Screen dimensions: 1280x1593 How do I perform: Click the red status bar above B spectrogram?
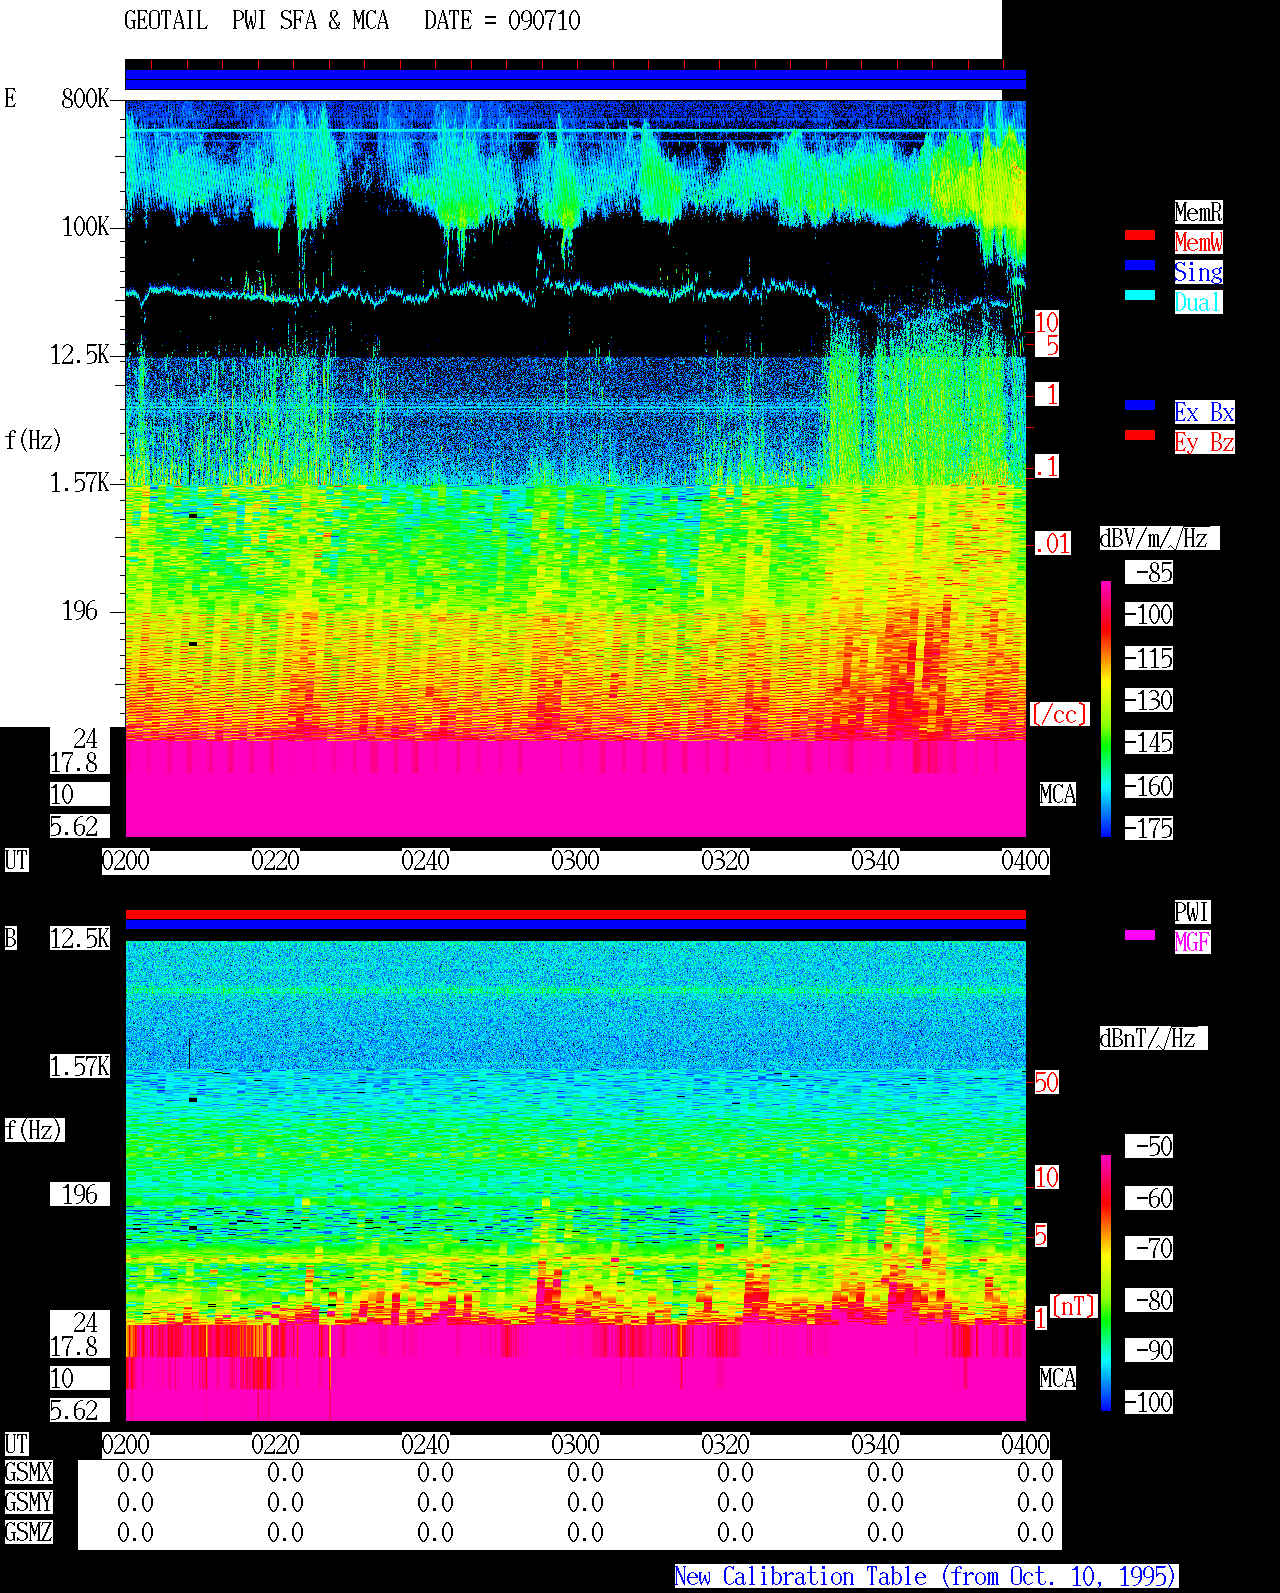point(575,914)
